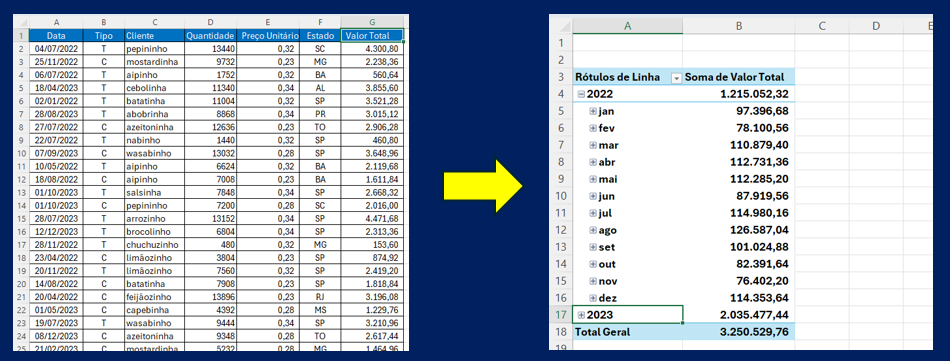The width and height of the screenshot is (950, 361).
Task: Click the select-all corner of the pivot table sheet
Action: (x=561, y=25)
